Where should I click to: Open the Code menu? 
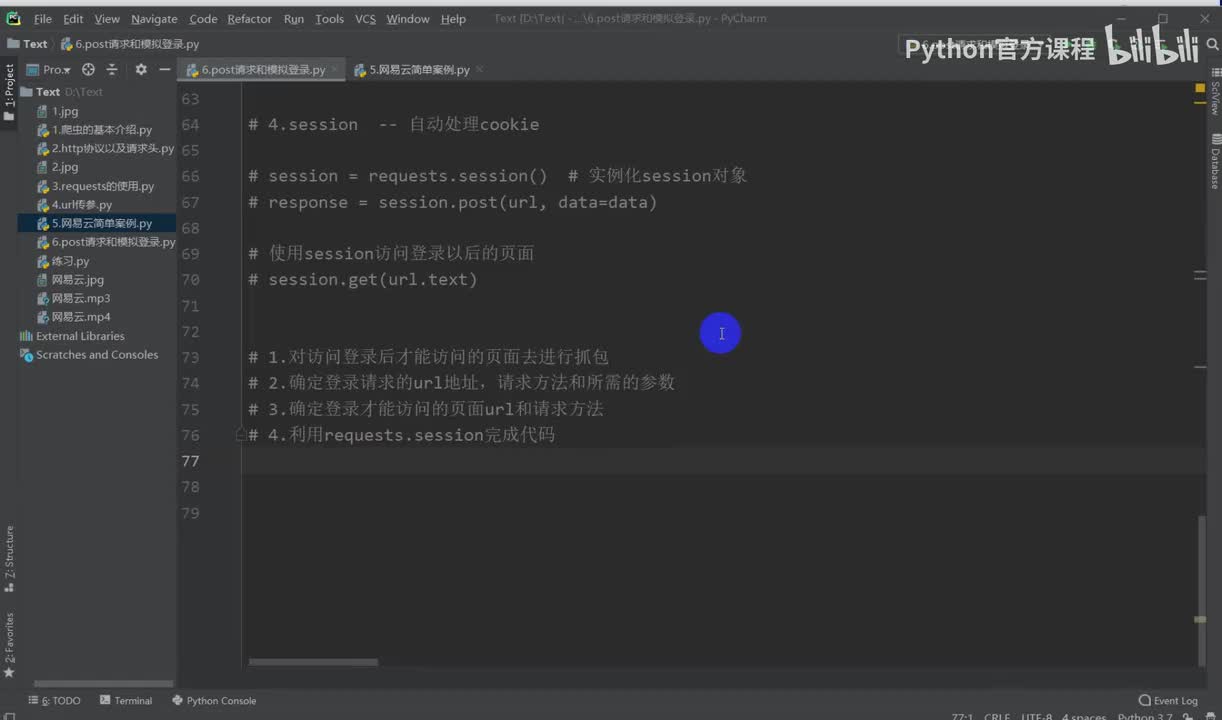click(x=203, y=19)
